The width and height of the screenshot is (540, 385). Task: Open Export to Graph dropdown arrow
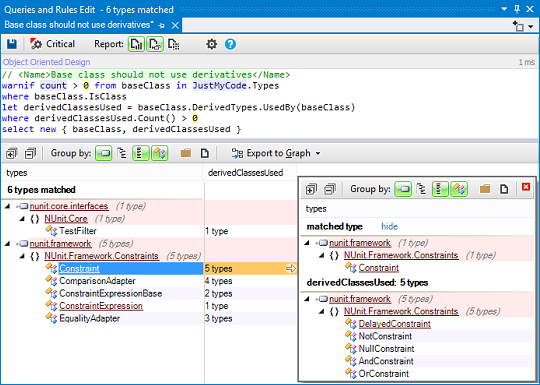pyautogui.click(x=318, y=154)
